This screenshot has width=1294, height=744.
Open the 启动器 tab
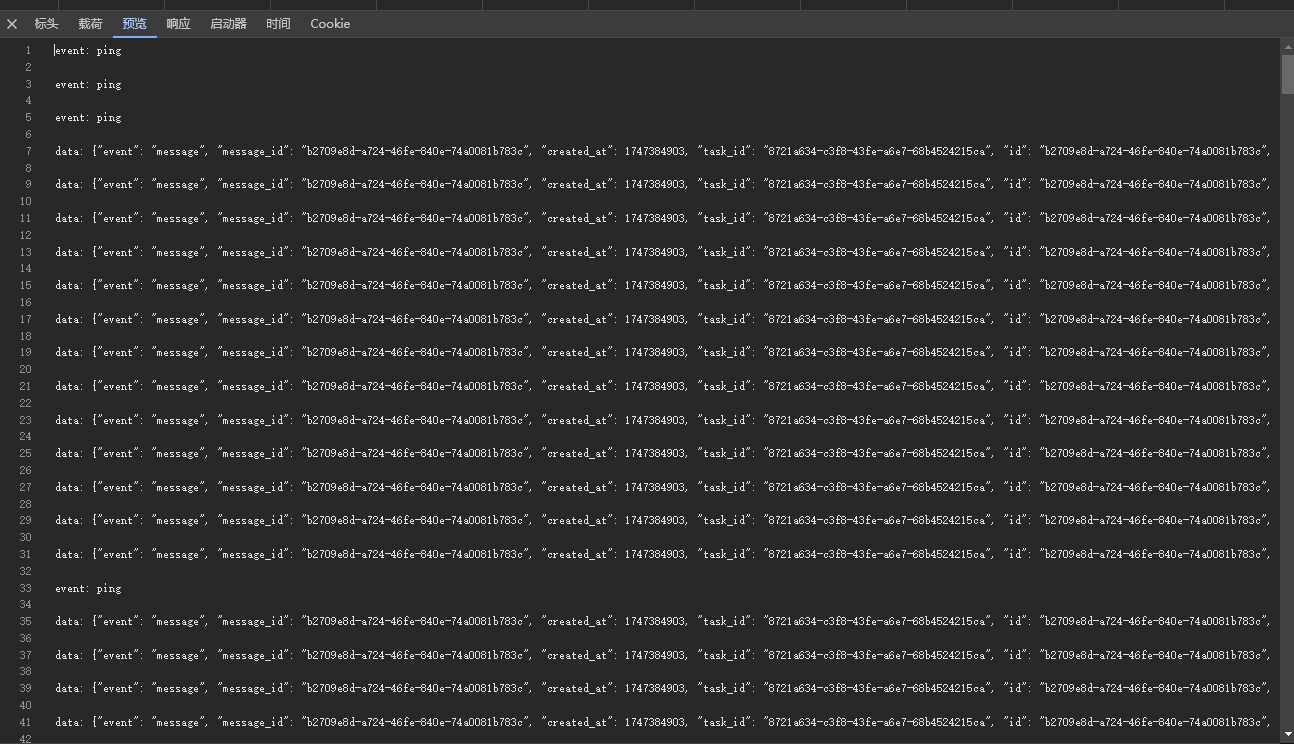tap(228, 24)
